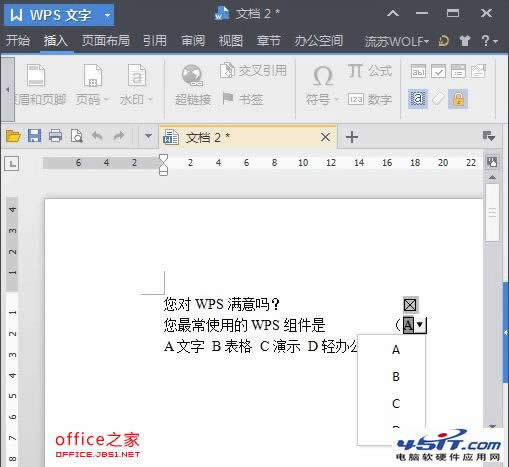
Task: Undo the last action
Action: (97, 136)
